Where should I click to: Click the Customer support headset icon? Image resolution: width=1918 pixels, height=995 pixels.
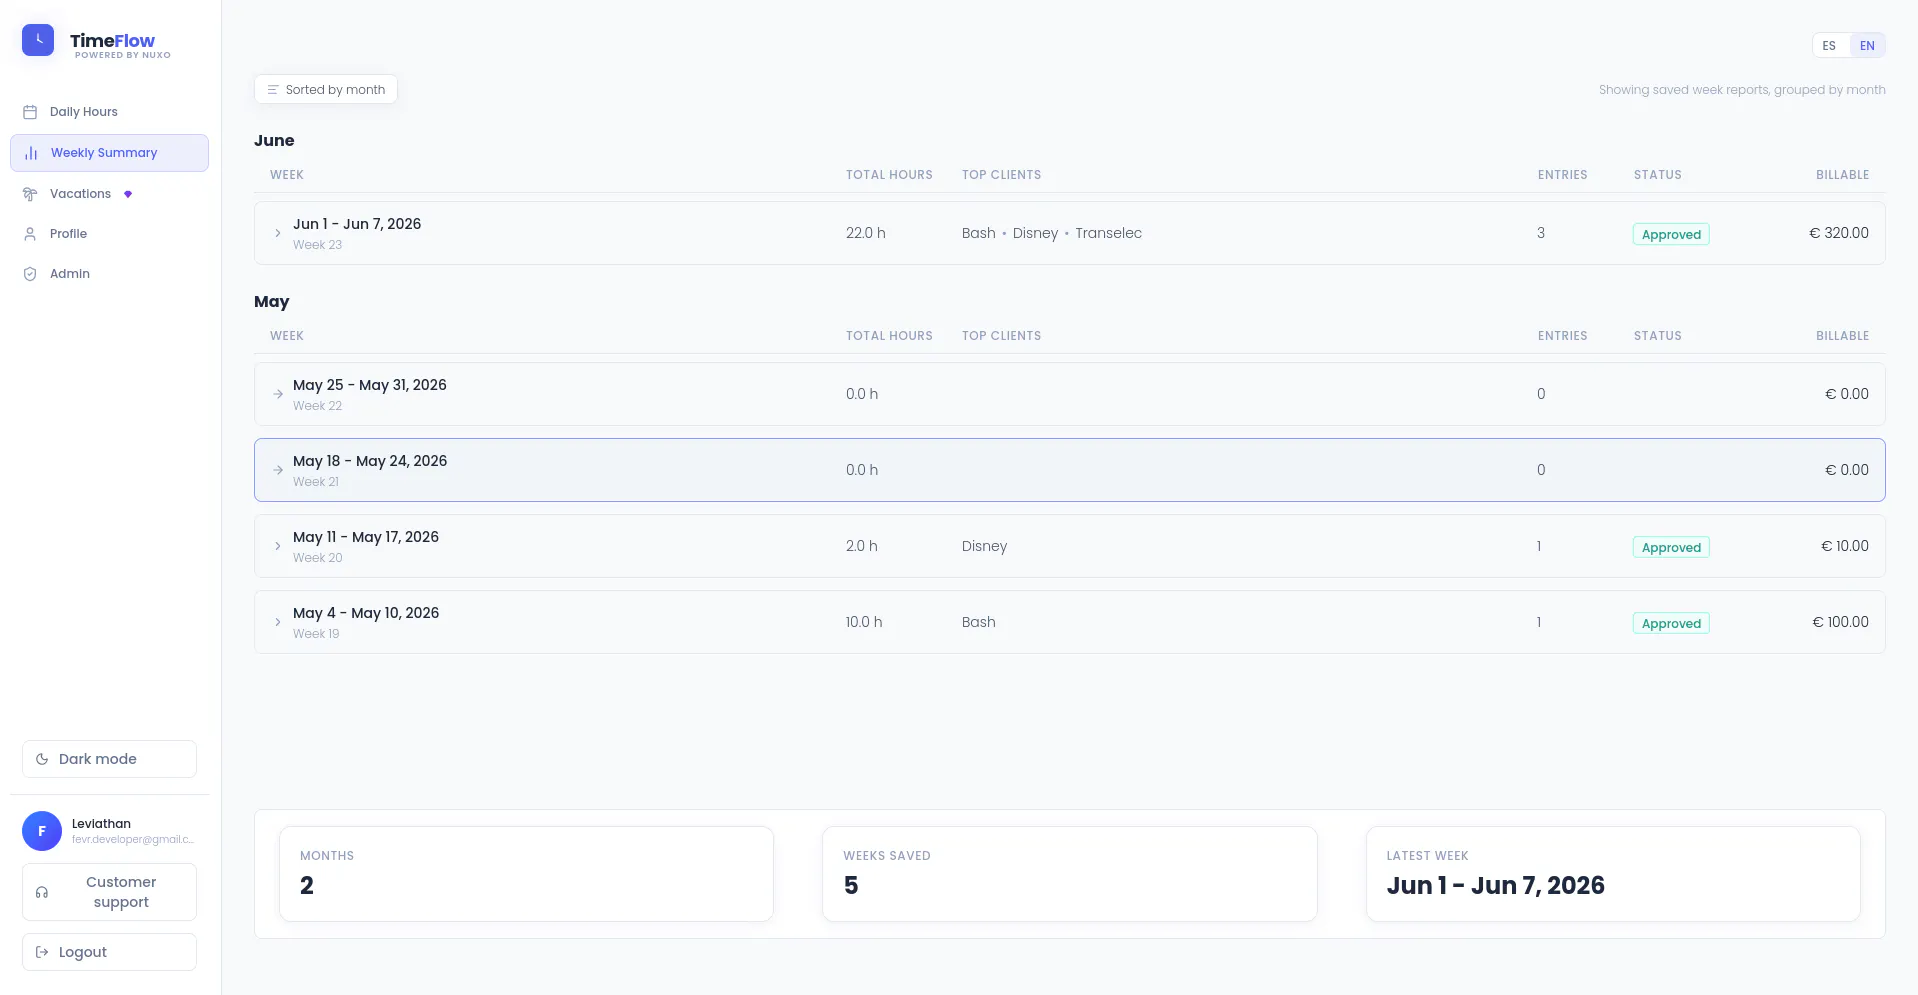point(42,892)
